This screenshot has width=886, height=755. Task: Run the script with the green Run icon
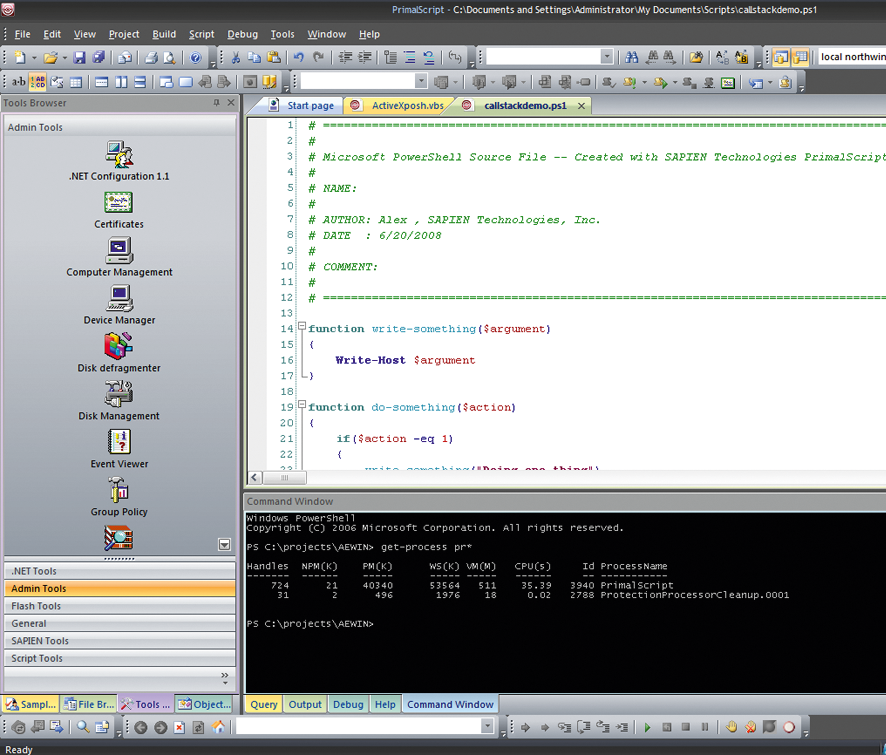click(x=646, y=727)
